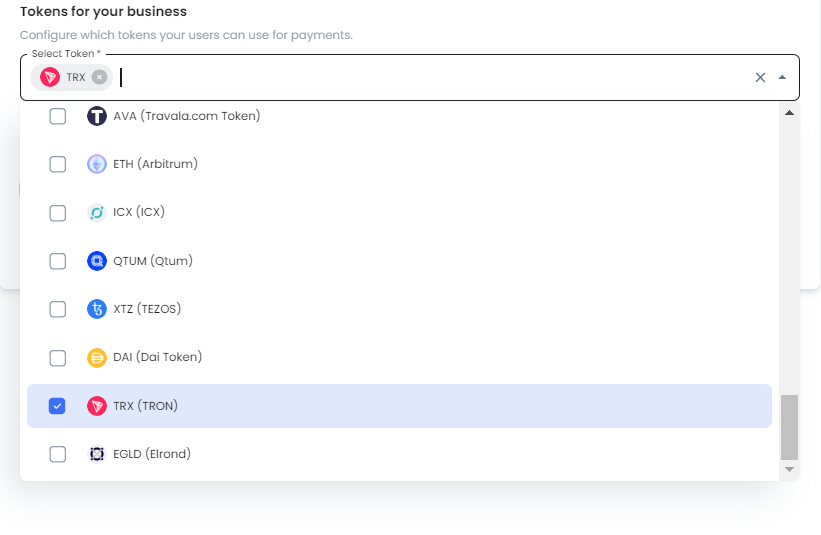
Task: Clear all selected tokens with X
Action: click(x=760, y=77)
